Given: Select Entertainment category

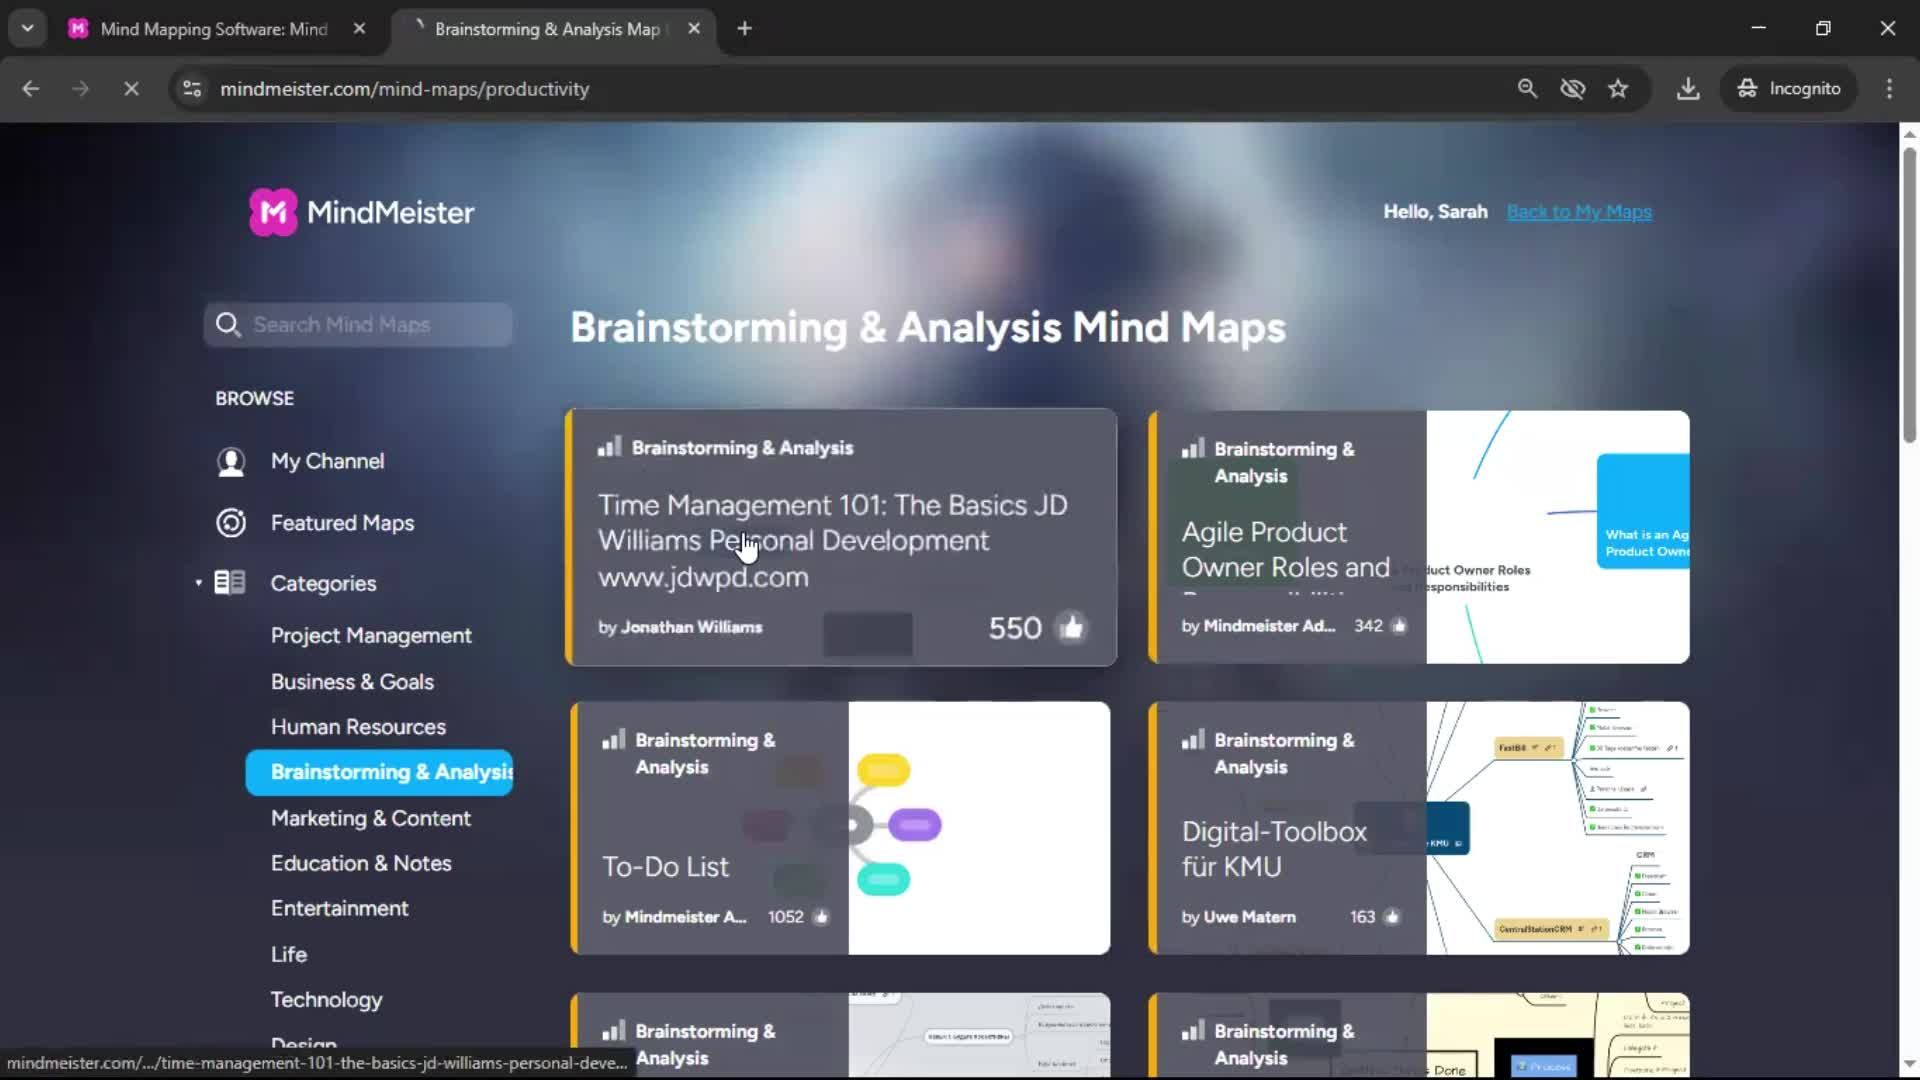Looking at the screenshot, I should pyautogui.click(x=339, y=908).
